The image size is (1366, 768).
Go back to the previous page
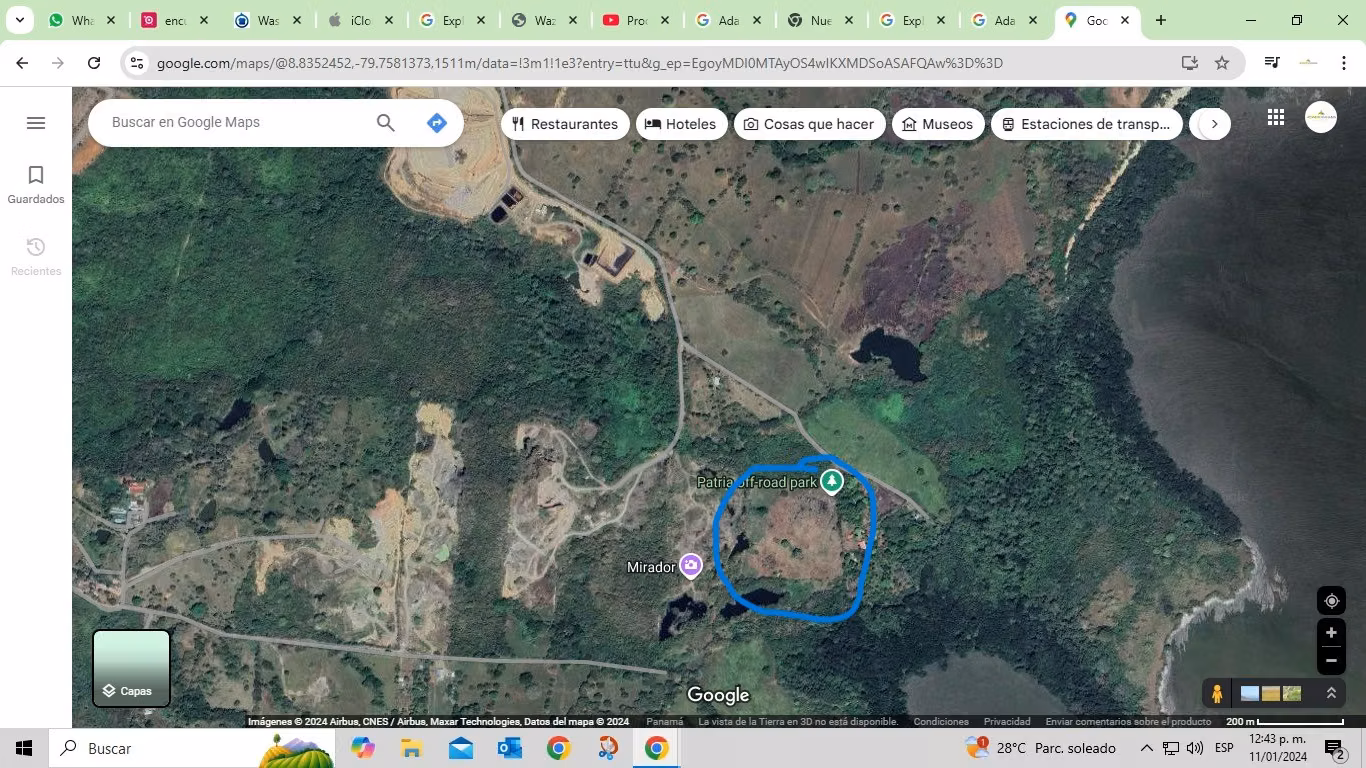(x=22, y=63)
